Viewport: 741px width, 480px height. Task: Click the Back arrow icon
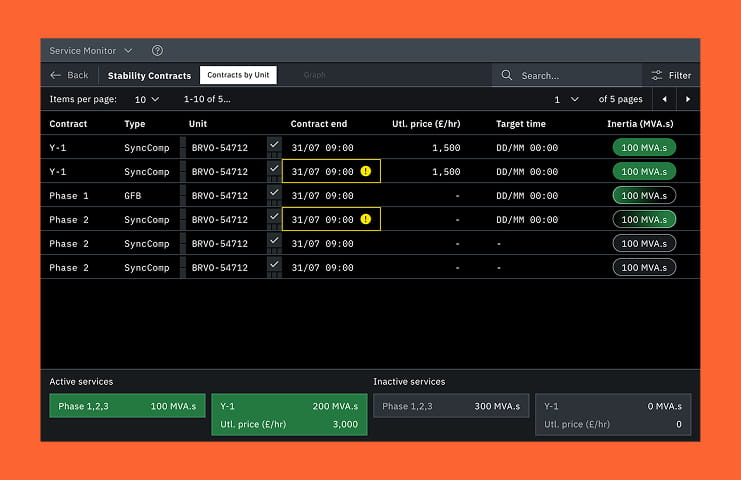56,75
